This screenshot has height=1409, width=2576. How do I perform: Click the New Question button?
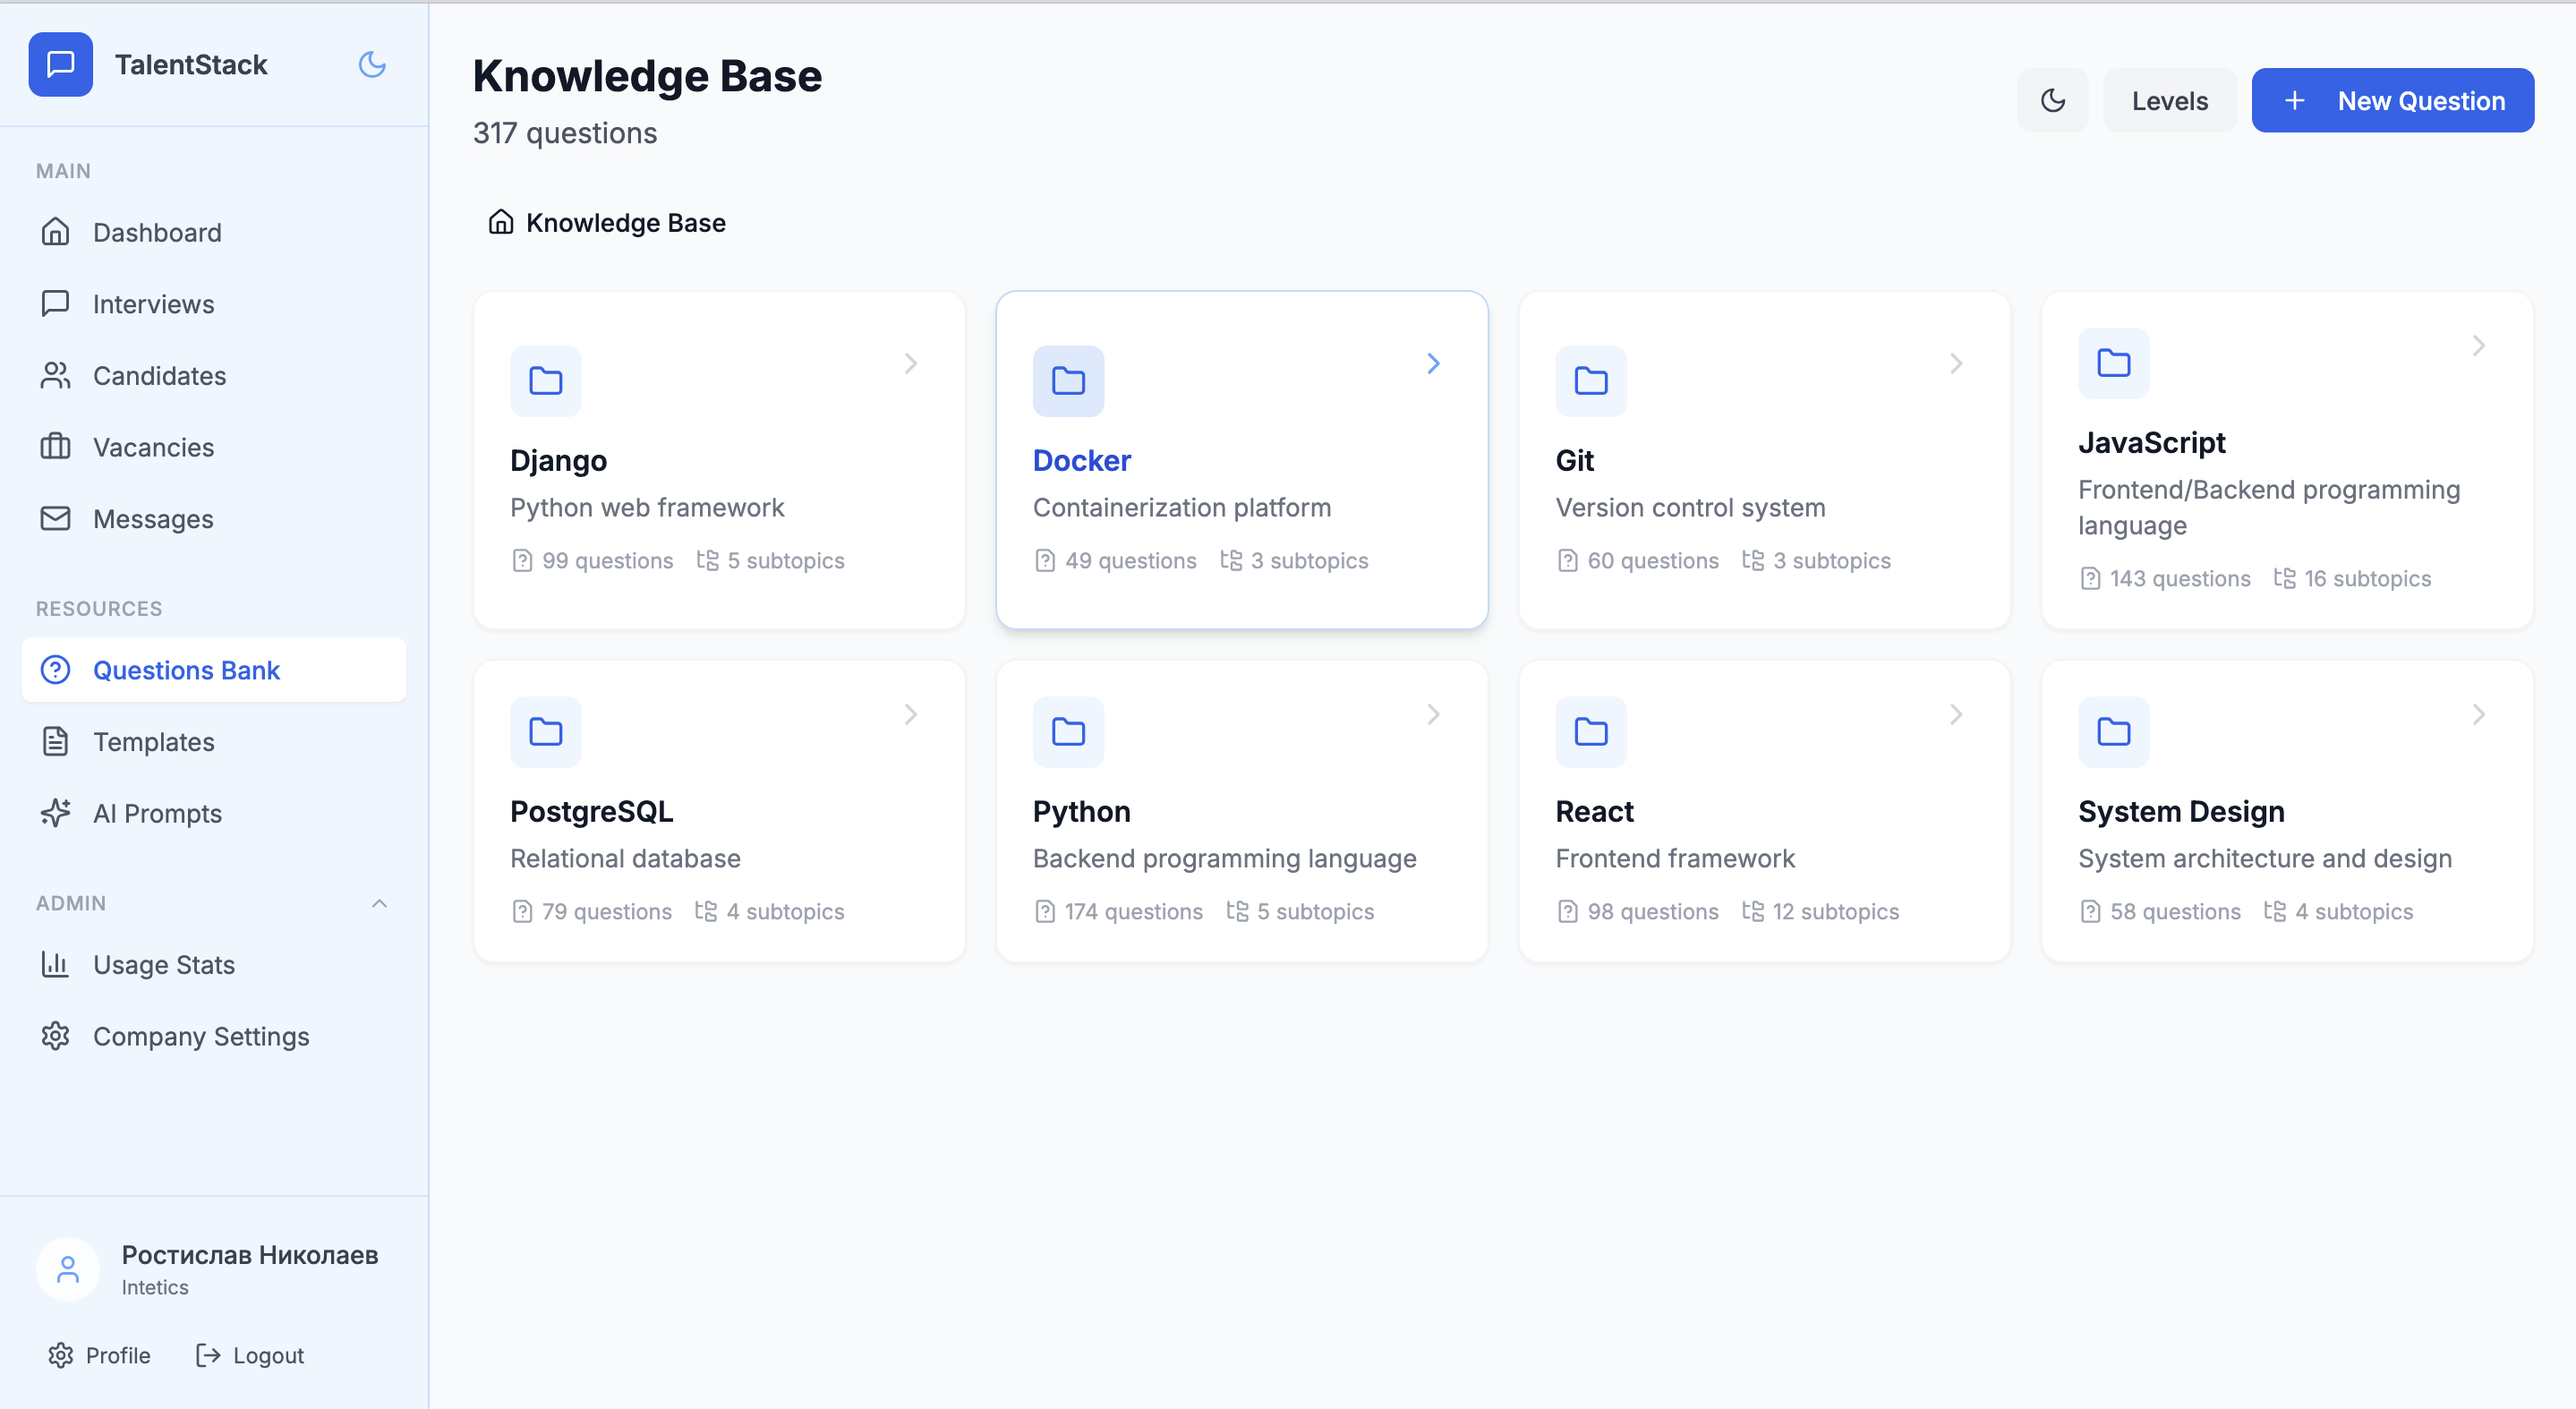[2392, 100]
